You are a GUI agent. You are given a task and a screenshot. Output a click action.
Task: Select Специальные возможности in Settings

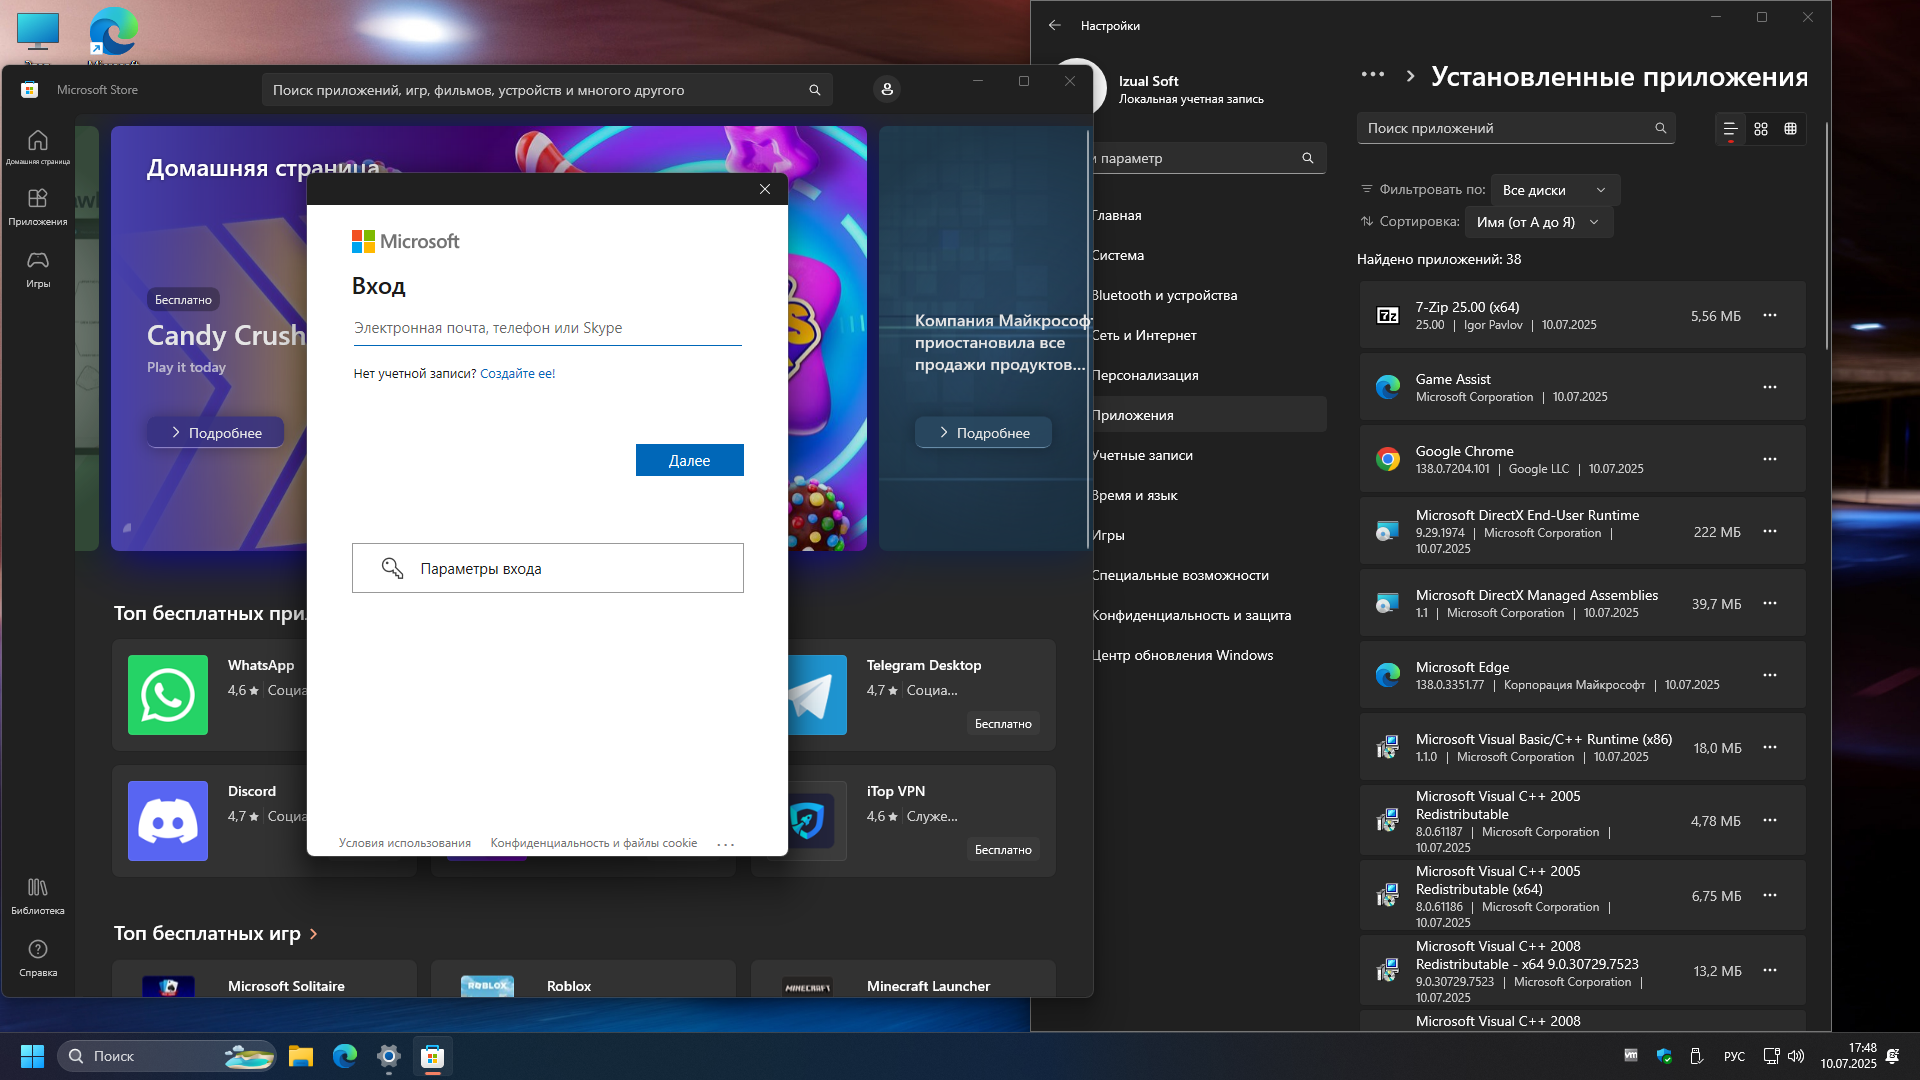point(1208,575)
